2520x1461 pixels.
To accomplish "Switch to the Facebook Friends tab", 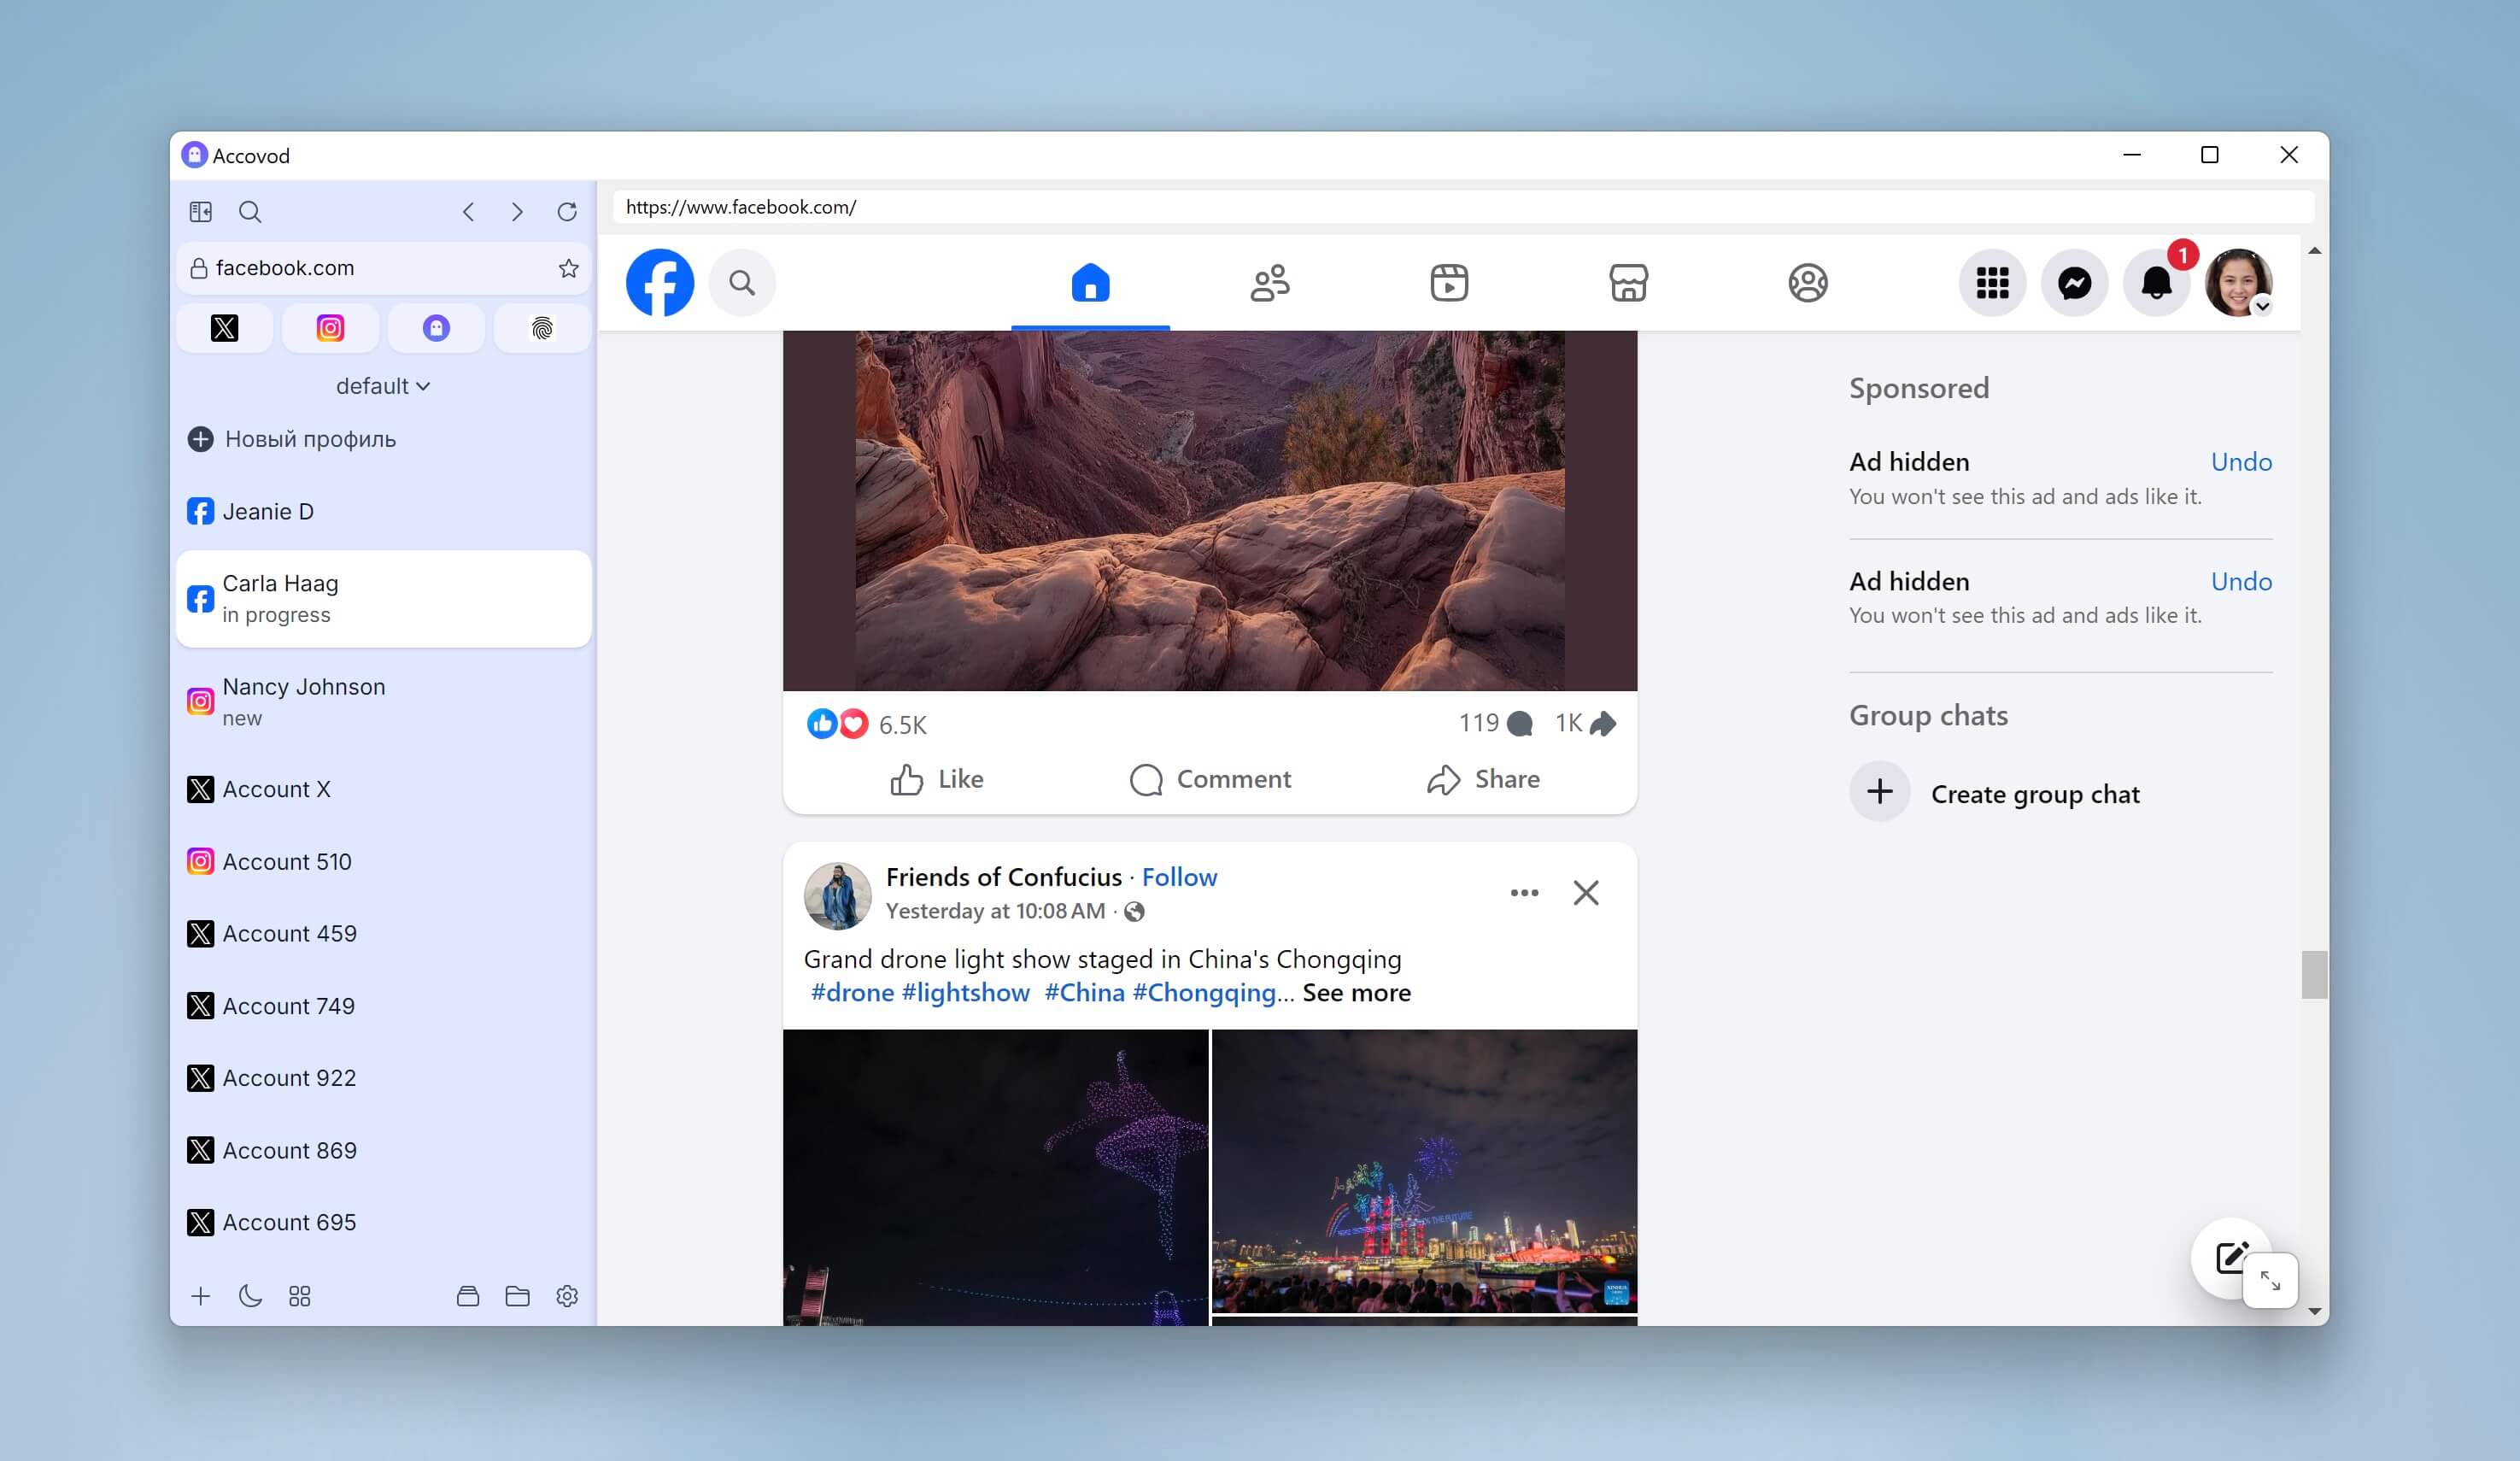I will pyautogui.click(x=1270, y=283).
